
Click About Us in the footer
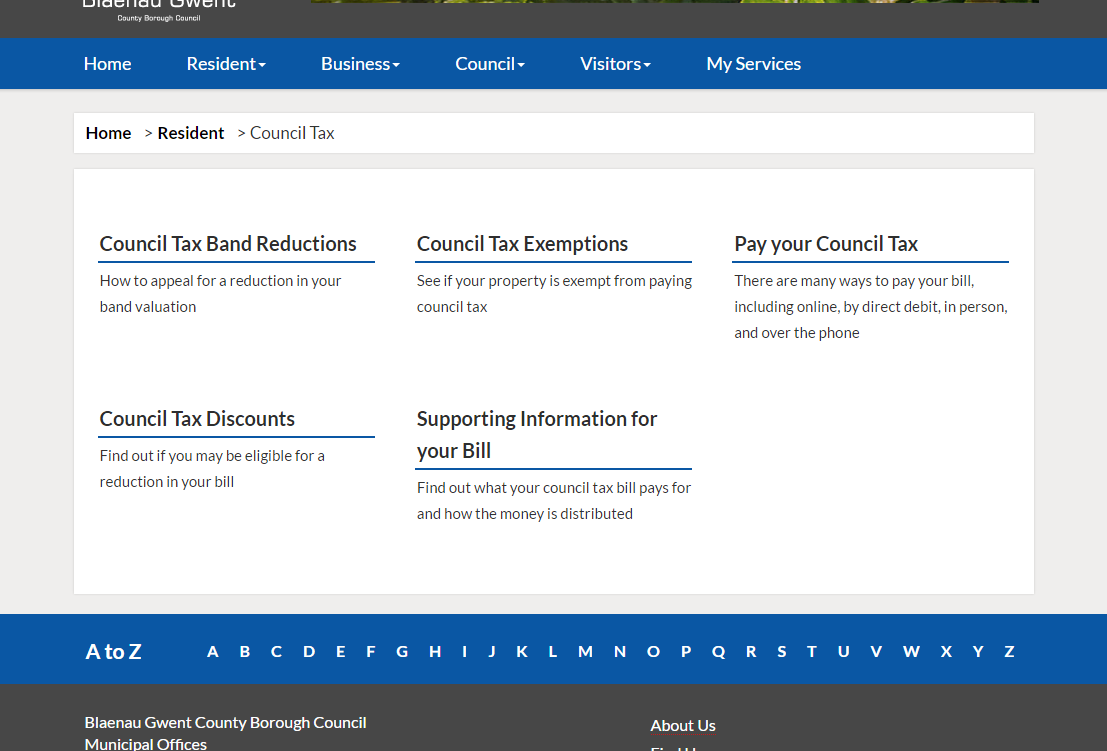(683, 725)
